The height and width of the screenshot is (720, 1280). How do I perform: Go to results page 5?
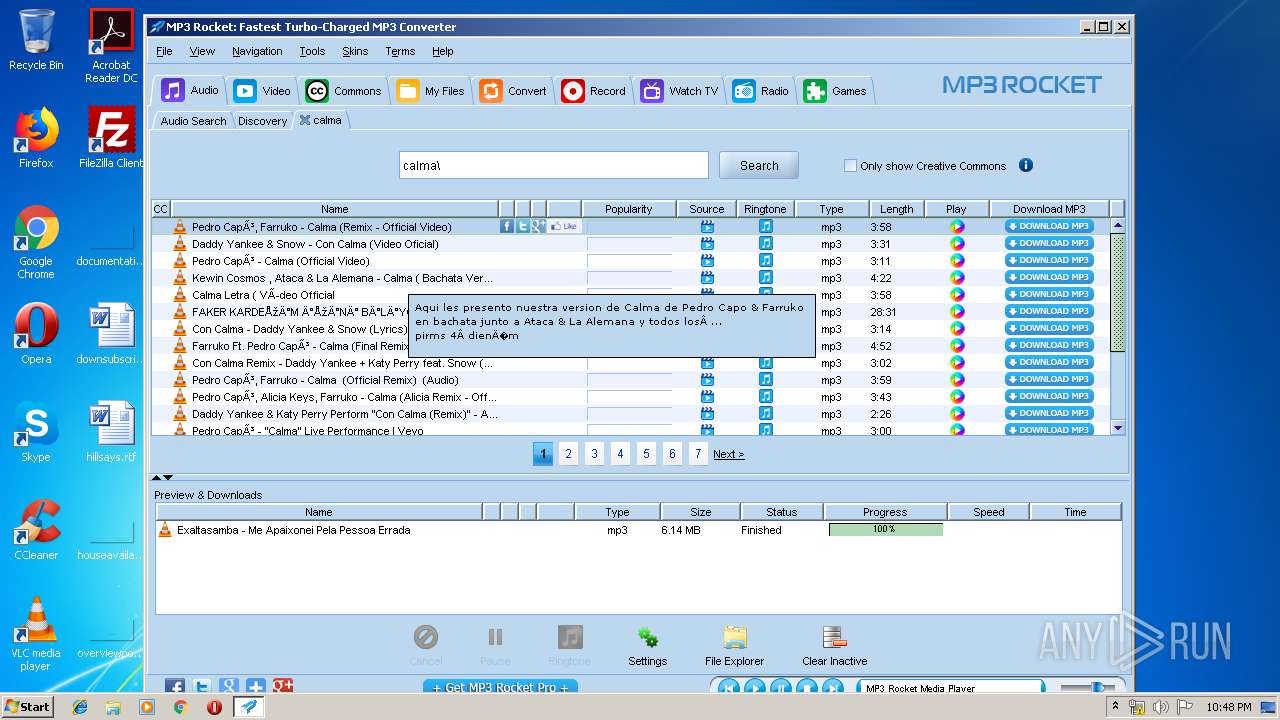(x=646, y=454)
